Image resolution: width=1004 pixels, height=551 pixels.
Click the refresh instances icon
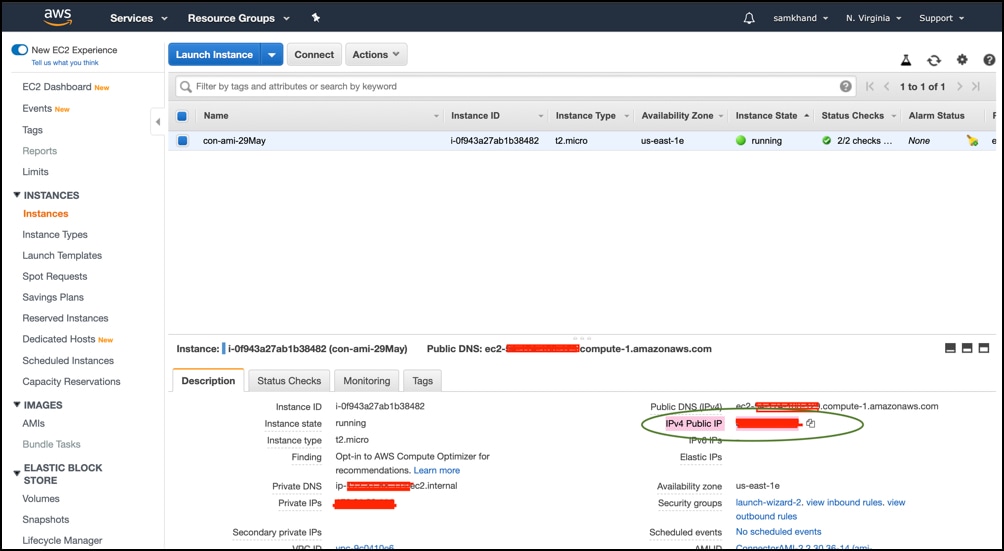(x=933, y=61)
